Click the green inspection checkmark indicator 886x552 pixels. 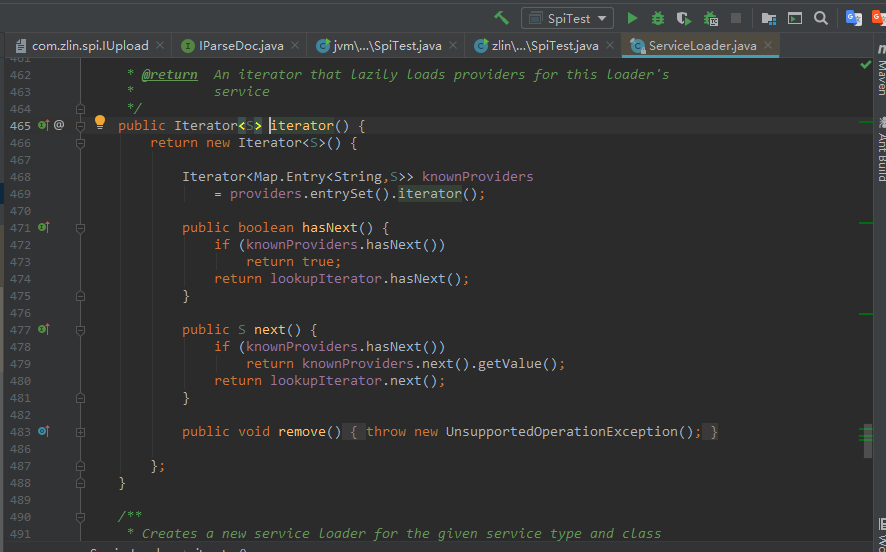click(x=865, y=65)
